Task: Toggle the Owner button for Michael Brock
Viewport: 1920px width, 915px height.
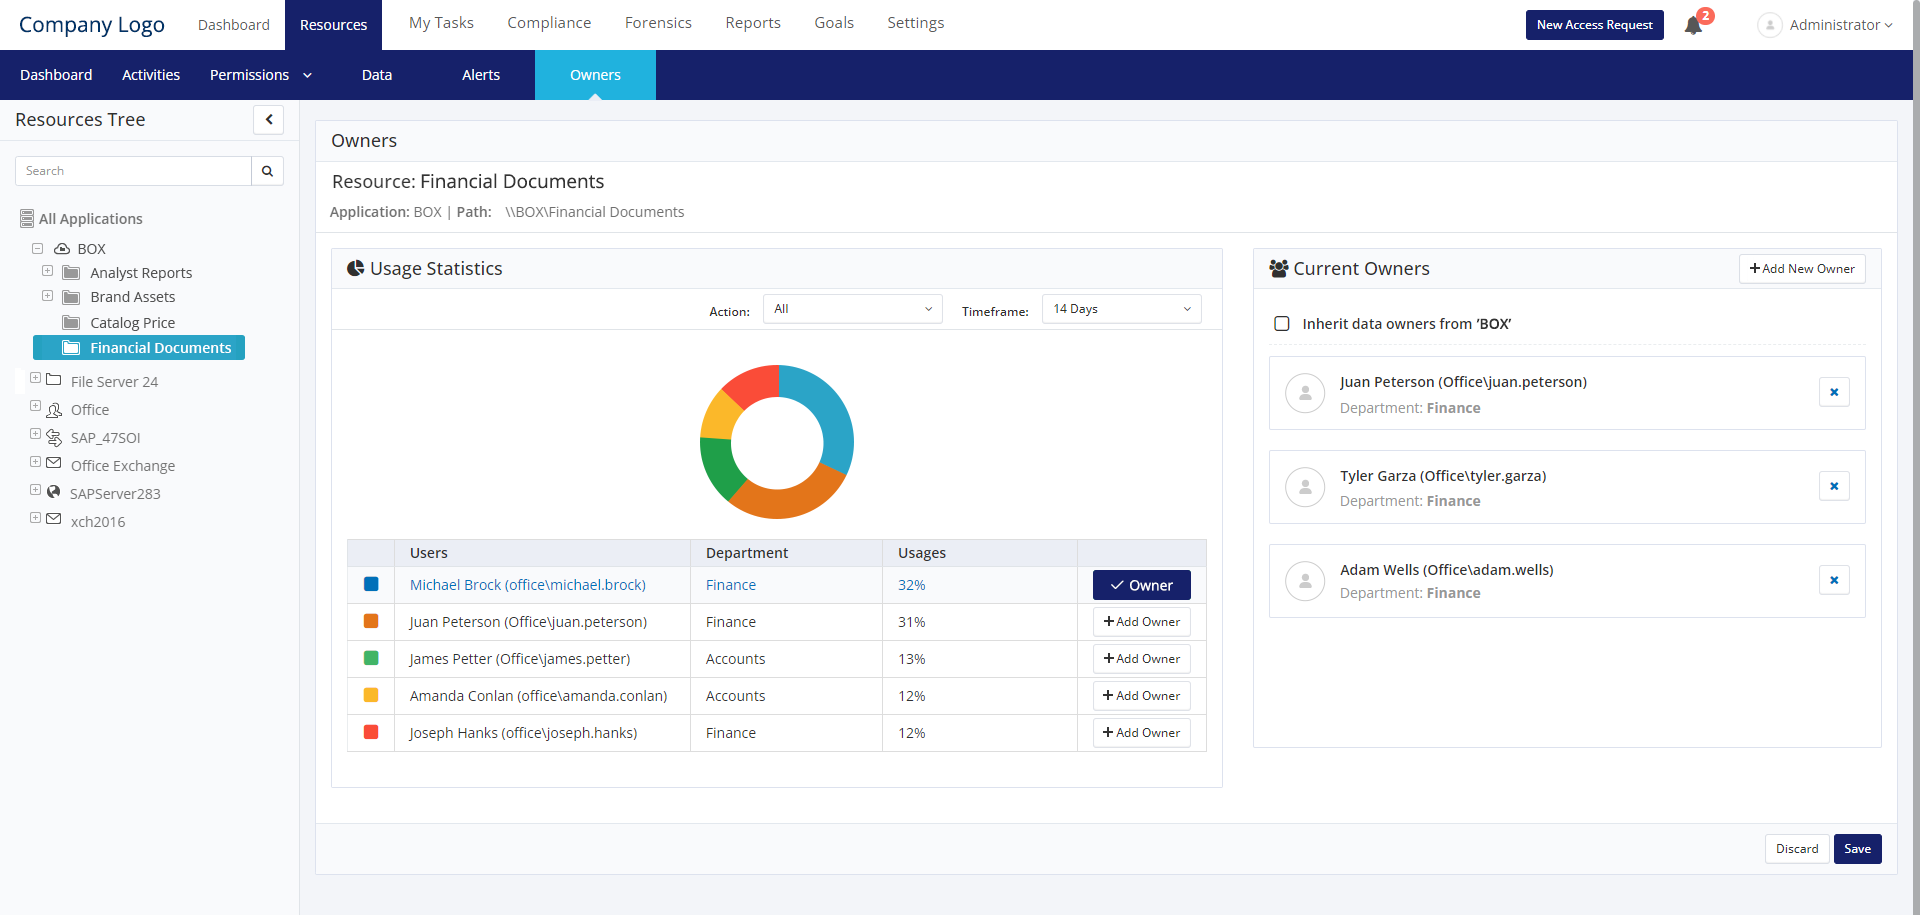Action: (1141, 585)
